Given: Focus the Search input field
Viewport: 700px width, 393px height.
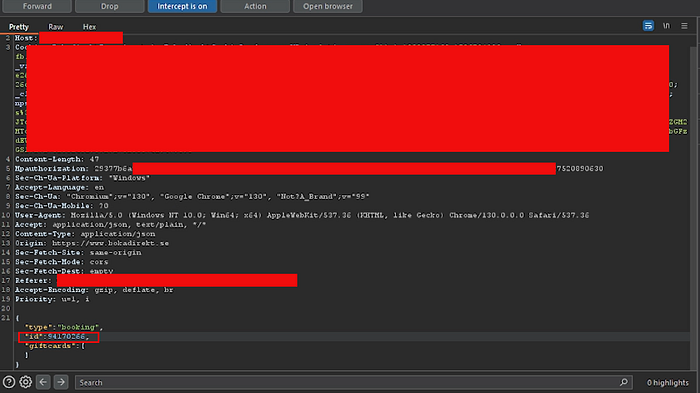Looking at the screenshot, I should tap(353, 383).
